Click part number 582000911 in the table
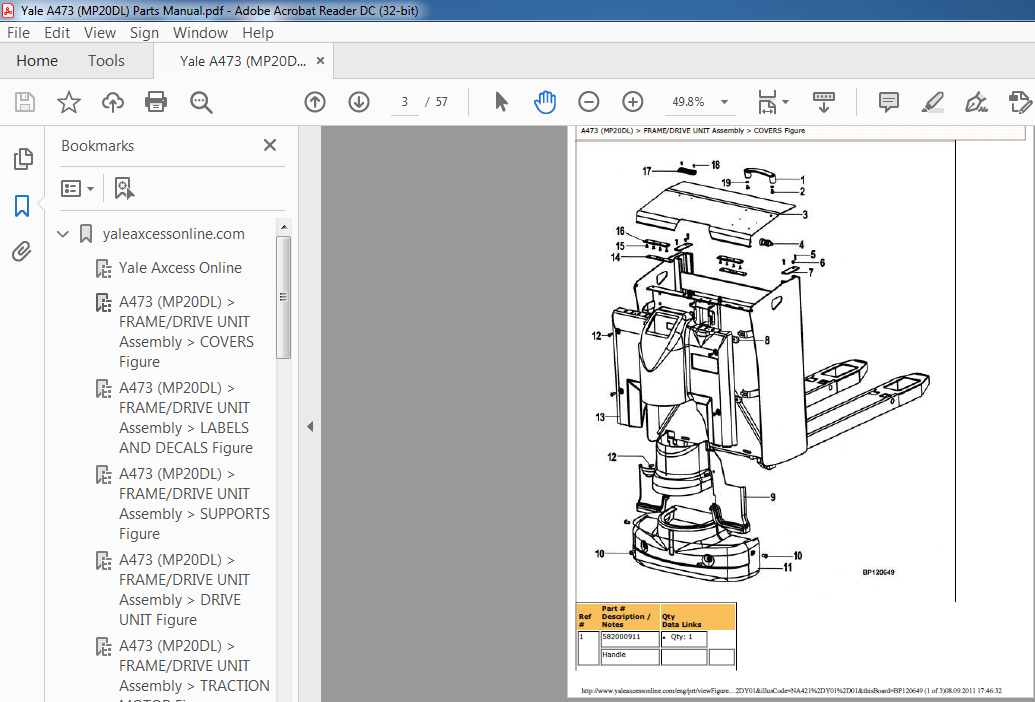Image resolution: width=1035 pixels, height=702 pixels. pos(621,637)
